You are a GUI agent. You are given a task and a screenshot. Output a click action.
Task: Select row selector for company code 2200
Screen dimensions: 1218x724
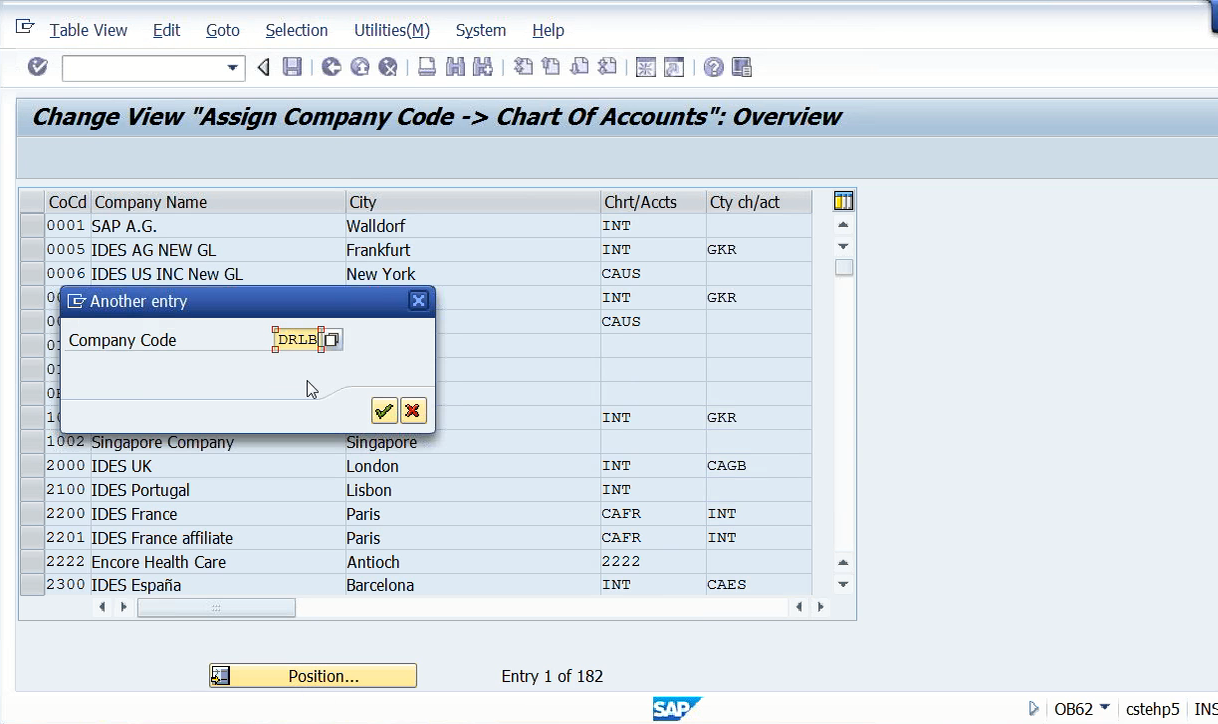click(32, 514)
